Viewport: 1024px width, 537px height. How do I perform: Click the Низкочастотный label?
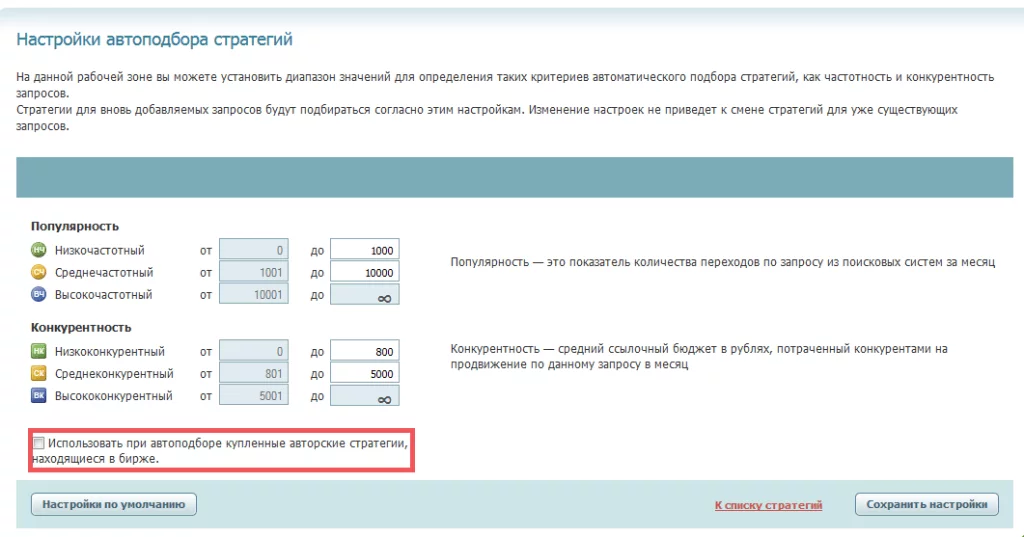pos(99,250)
